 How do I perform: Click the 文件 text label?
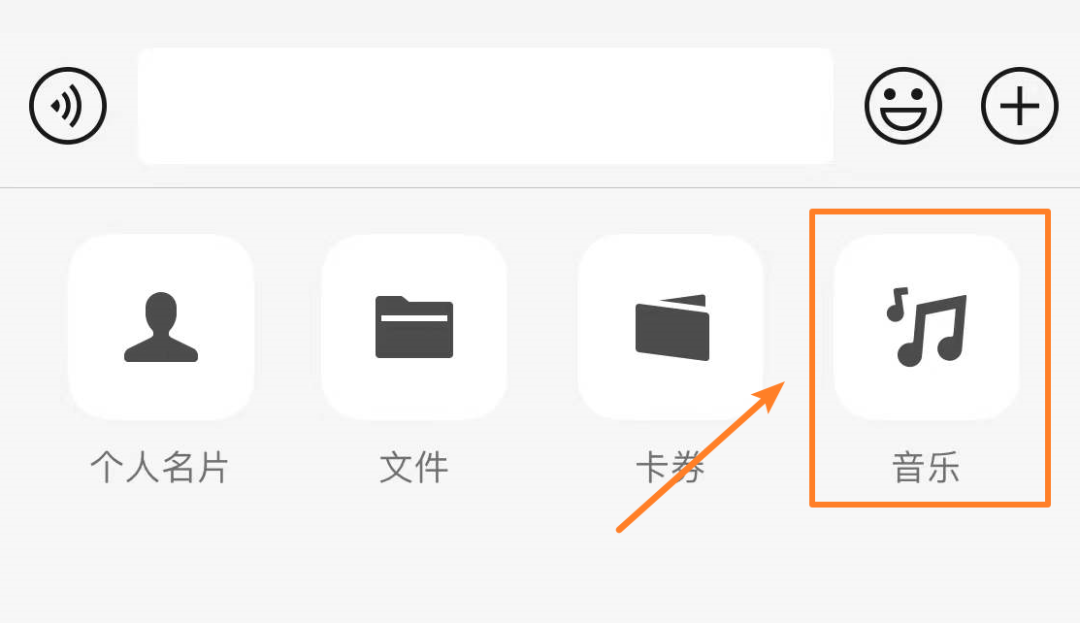pyautogui.click(x=414, y=467)
